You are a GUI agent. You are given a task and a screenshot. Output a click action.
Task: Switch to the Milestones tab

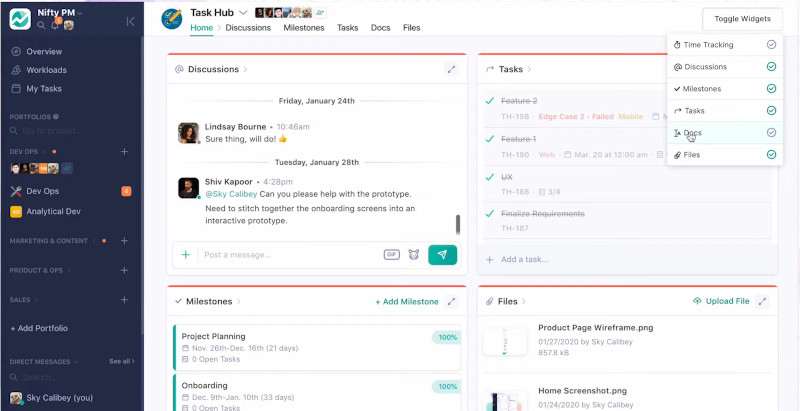pyautogui.click(x=304, y=28)
